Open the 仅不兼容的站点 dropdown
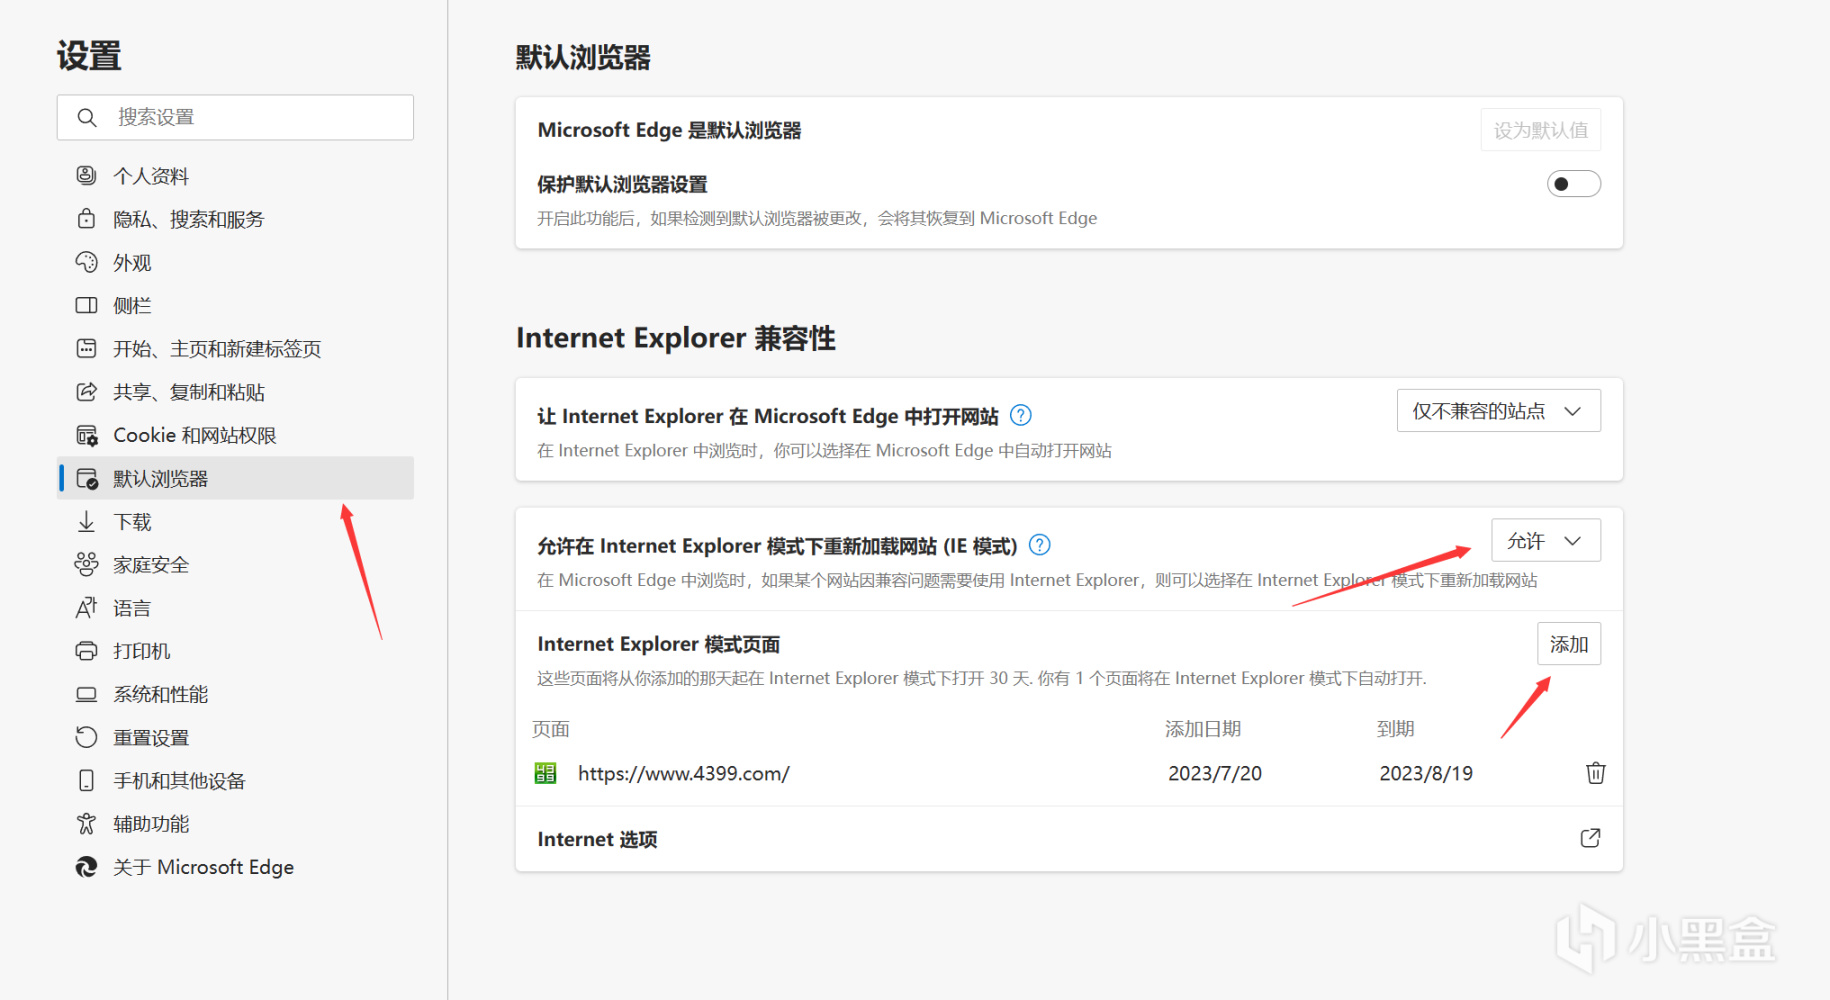Image resolution: width=1830 pixels, height=1000 pixels. [1498, 411]
